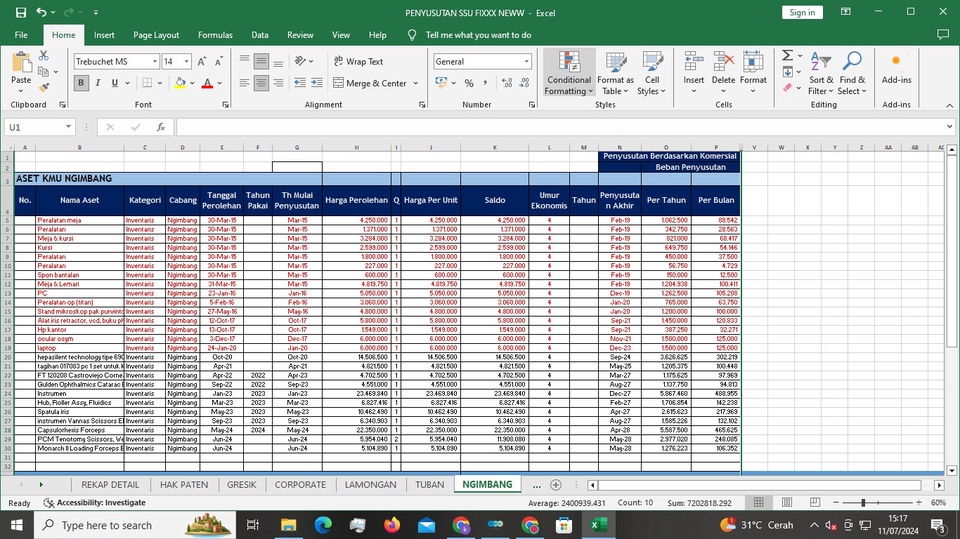Screen dimensions: 960x539
Task: Click Increase Decimal icon
Action: (507, 84)
